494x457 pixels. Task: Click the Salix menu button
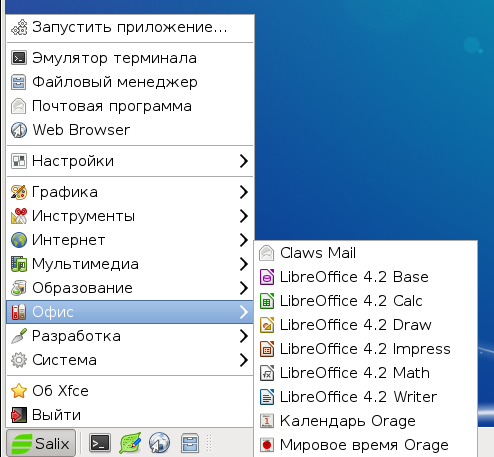click(41, 443)
